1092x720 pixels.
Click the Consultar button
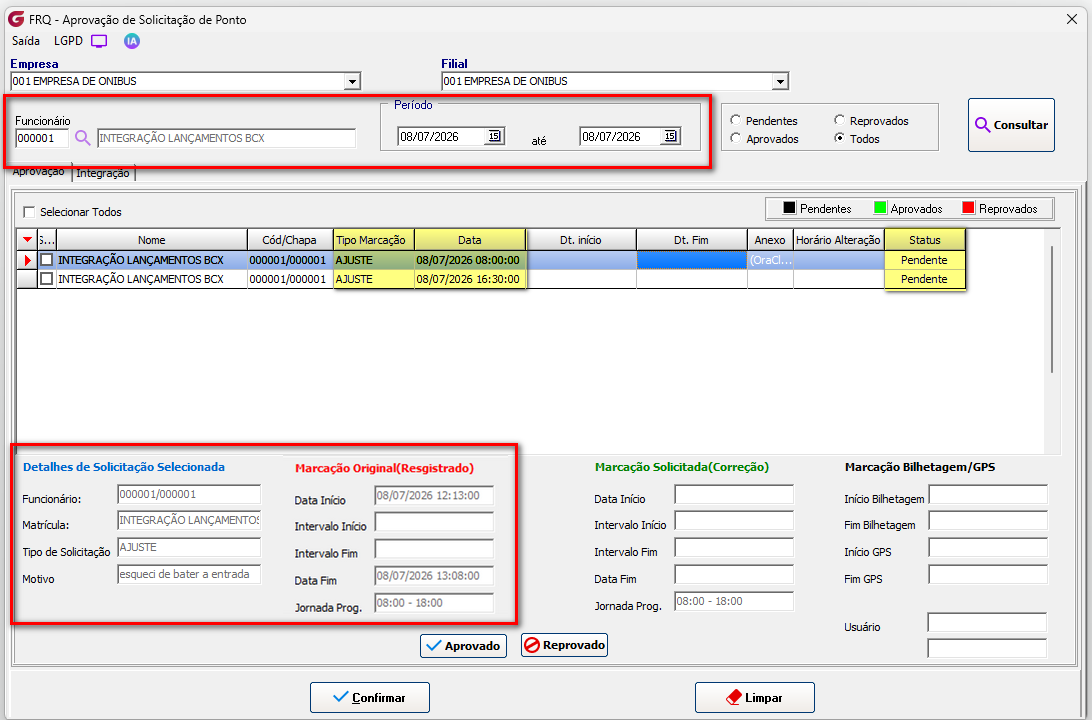(1011, 125)
